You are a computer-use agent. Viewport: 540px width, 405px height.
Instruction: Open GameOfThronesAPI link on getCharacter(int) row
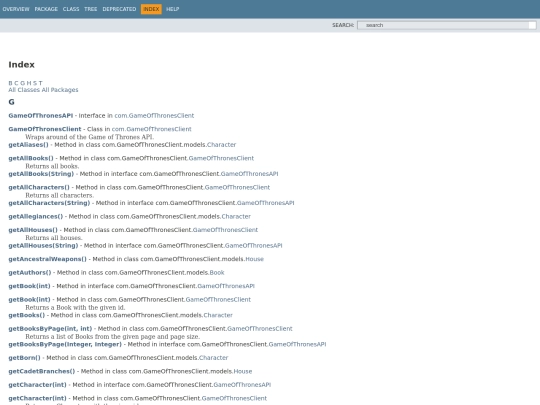(242, 385)
